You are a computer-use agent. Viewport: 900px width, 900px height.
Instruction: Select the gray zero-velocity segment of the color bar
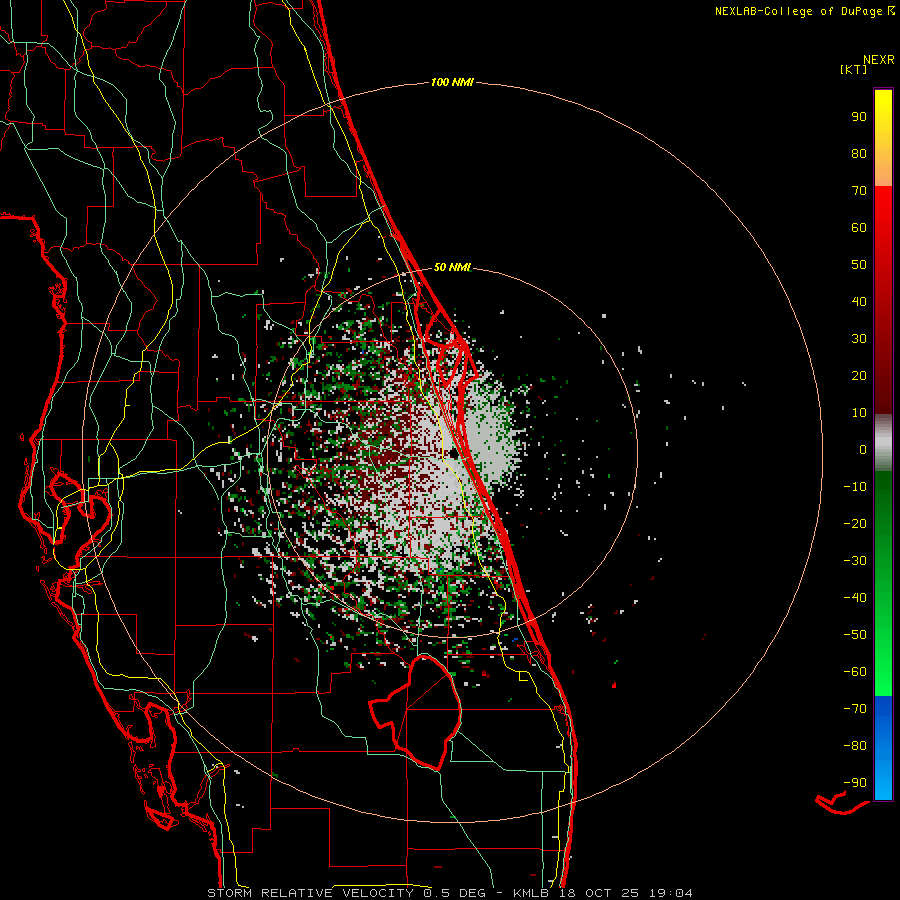pos(883,443)
